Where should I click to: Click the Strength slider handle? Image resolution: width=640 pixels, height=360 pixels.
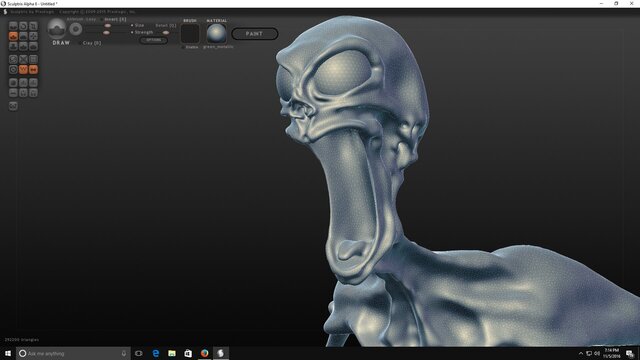pyautogui.click(x=106, y=32)
